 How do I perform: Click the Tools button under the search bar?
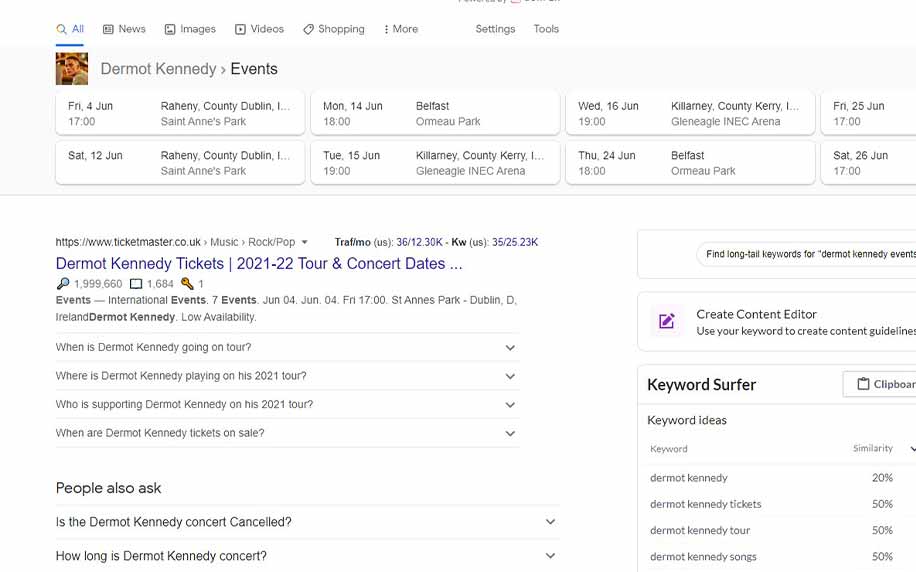[x=546, y=29]
